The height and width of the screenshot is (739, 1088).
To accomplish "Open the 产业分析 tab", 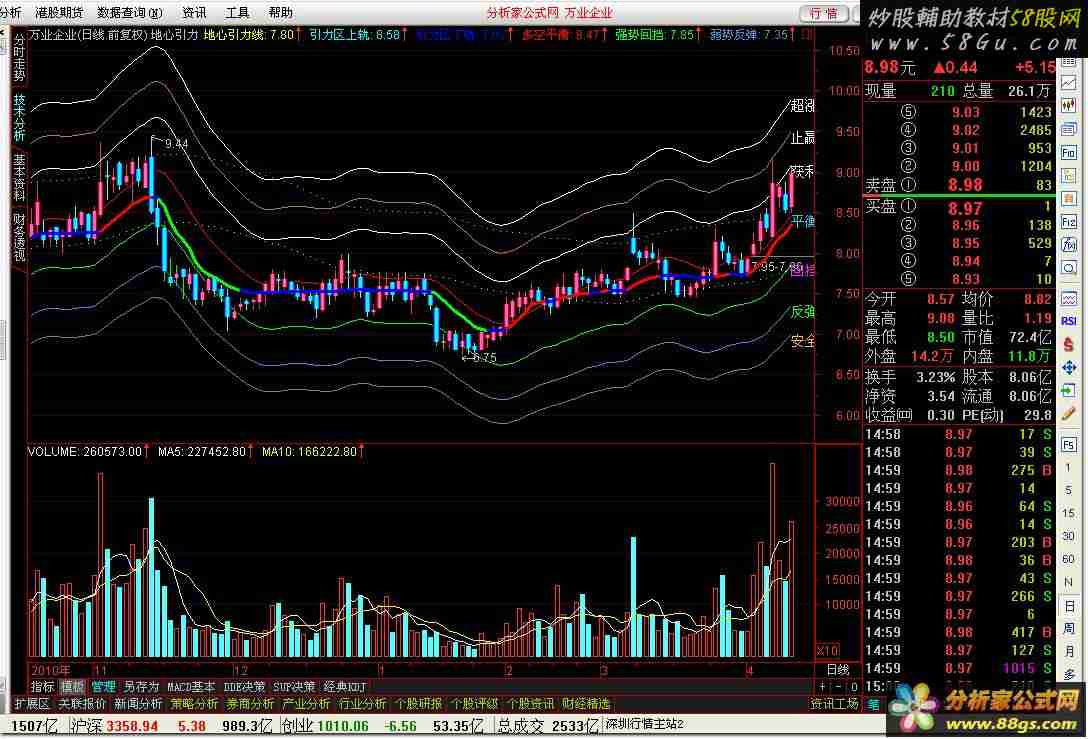I will tap(306, 704).
